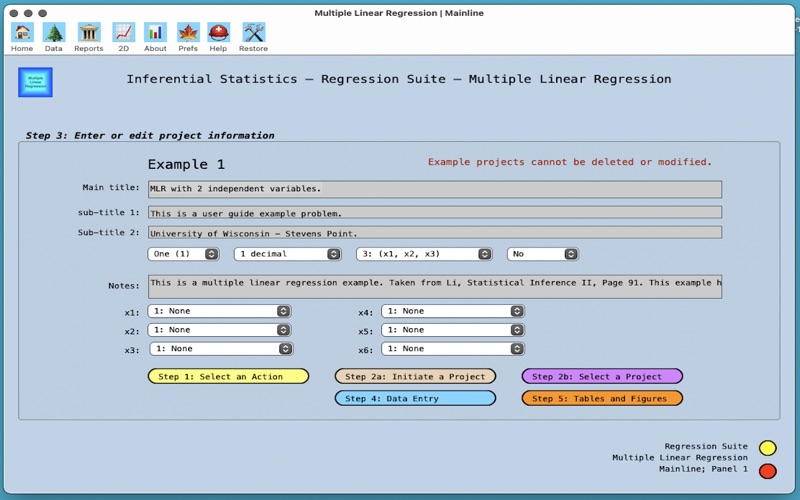This screenshot has width=800, height=500.
Task: Click the "x4:" label
Action: click(x=365, y=312)
